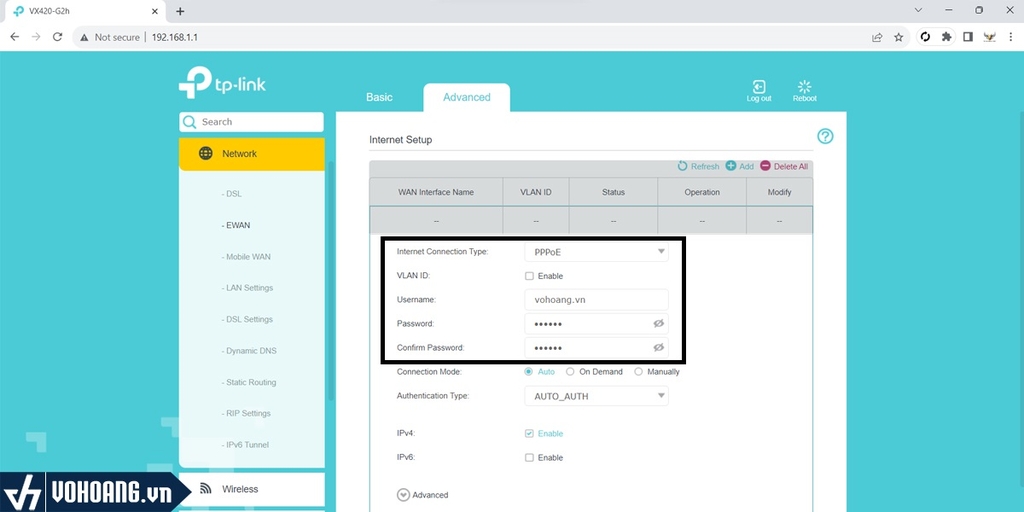1024x512 pixels.
Task: Expand the Advanced section chevron
Action: [x=403, y=495]
